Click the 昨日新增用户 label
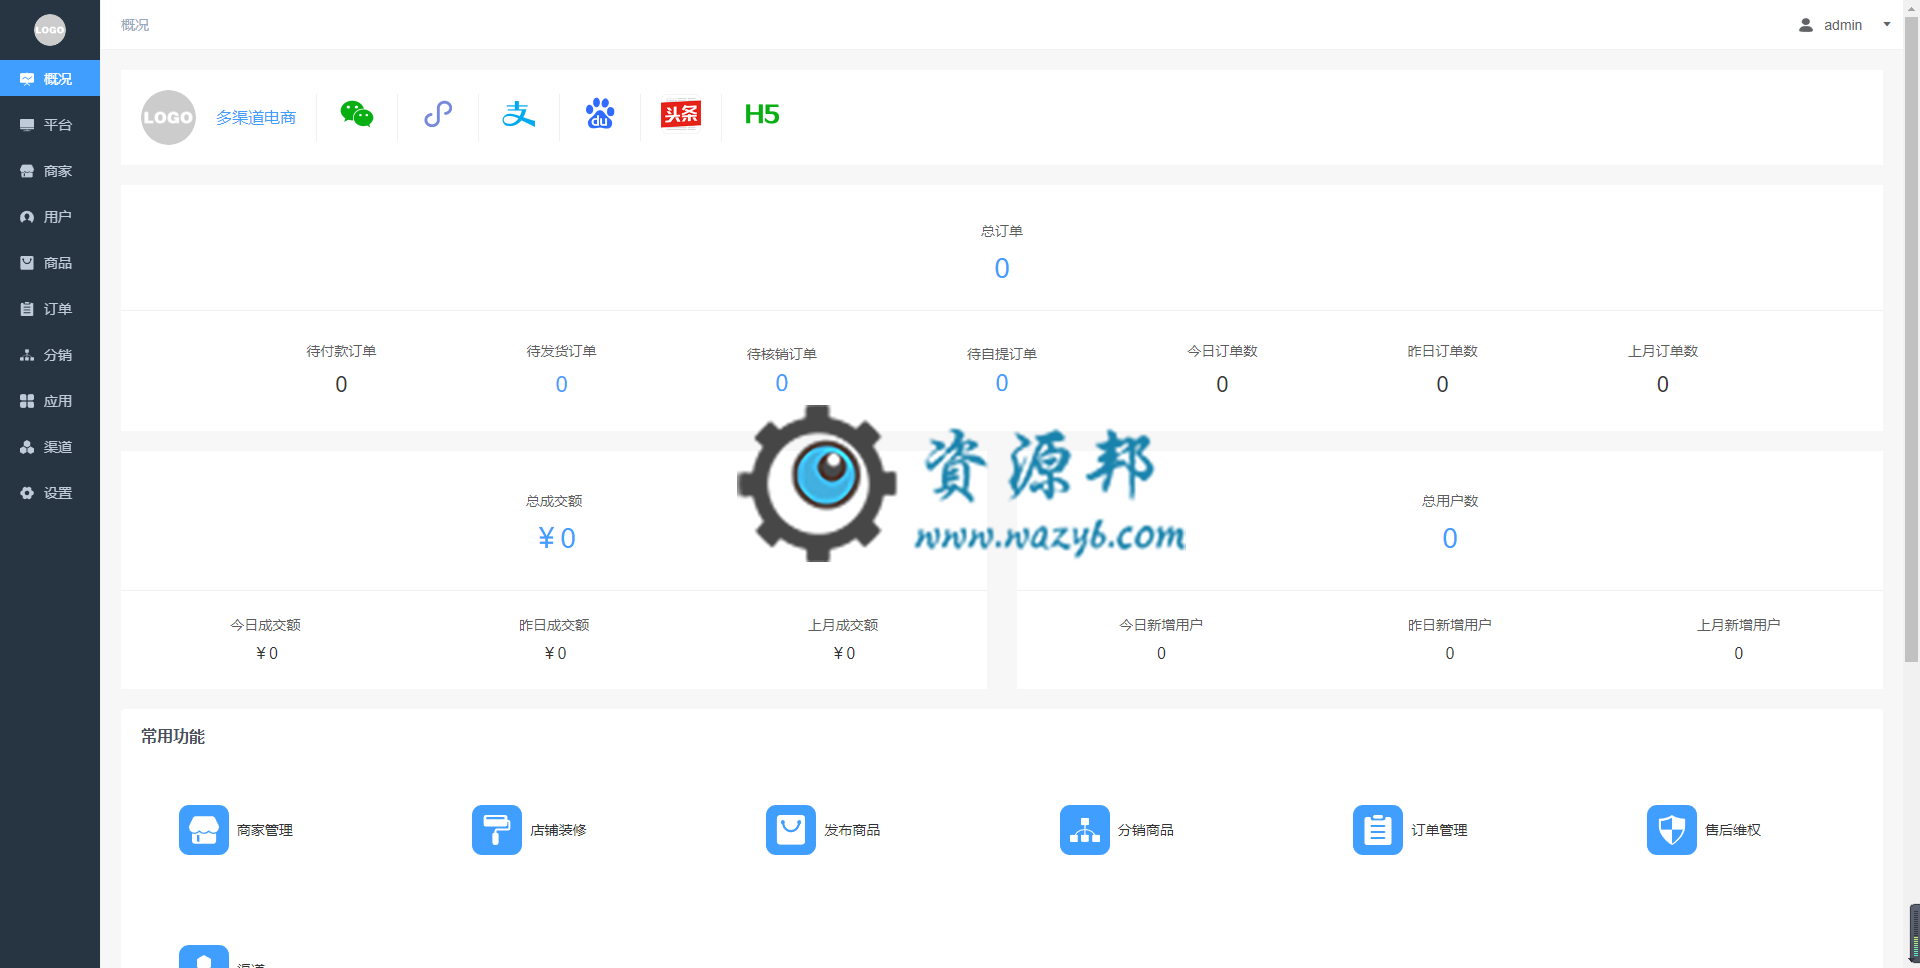The image size is (1920, 968). point(1450,625)
